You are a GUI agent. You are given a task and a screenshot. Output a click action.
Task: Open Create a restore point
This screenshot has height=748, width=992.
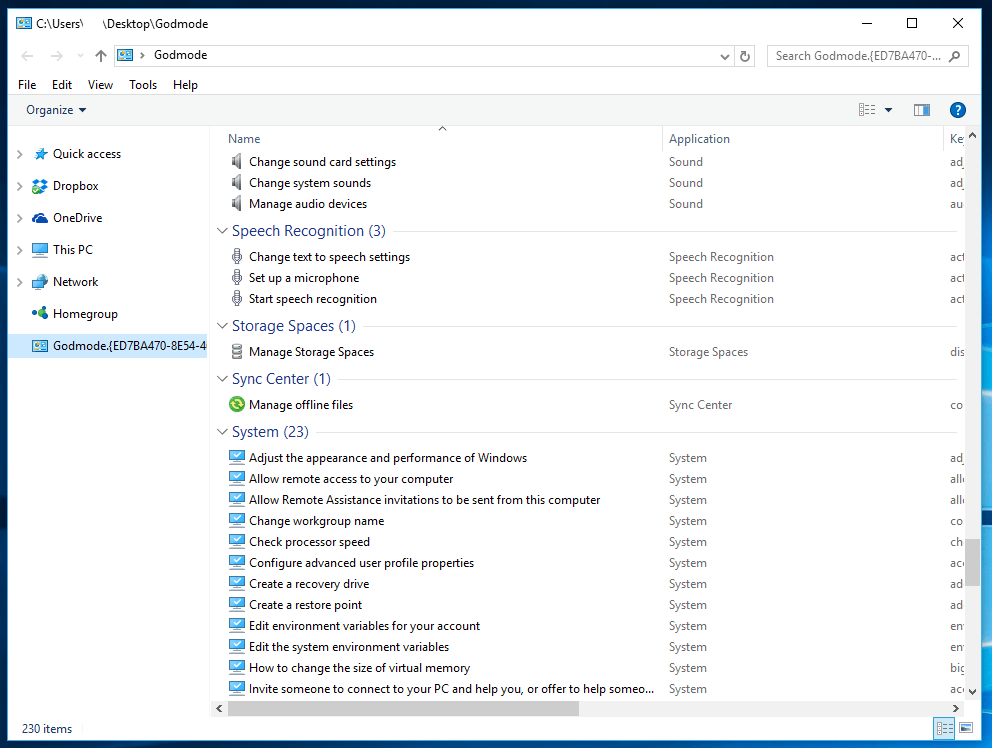point(305,605)
